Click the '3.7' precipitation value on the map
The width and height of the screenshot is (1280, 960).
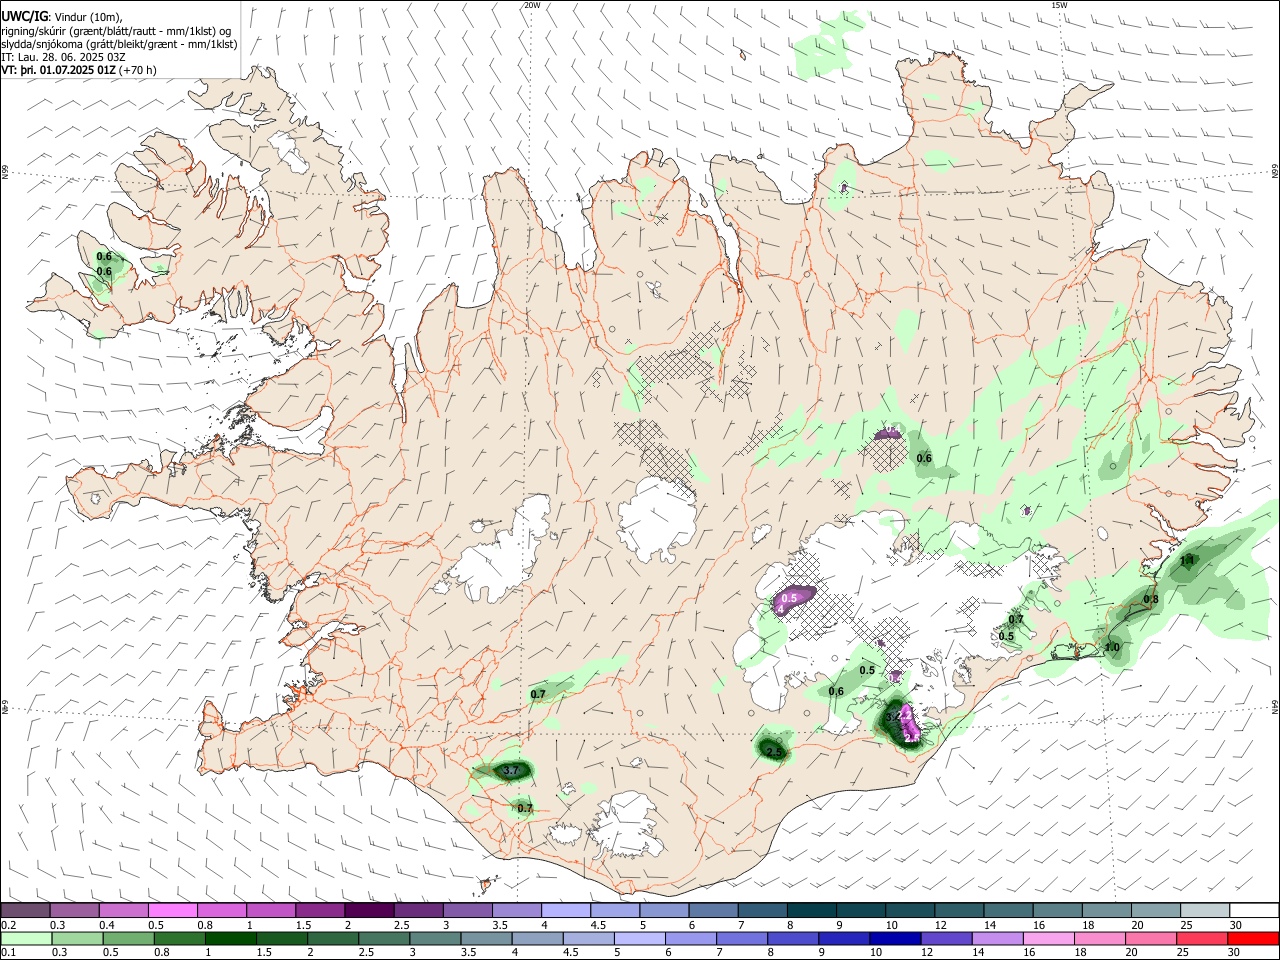point(510,771)
